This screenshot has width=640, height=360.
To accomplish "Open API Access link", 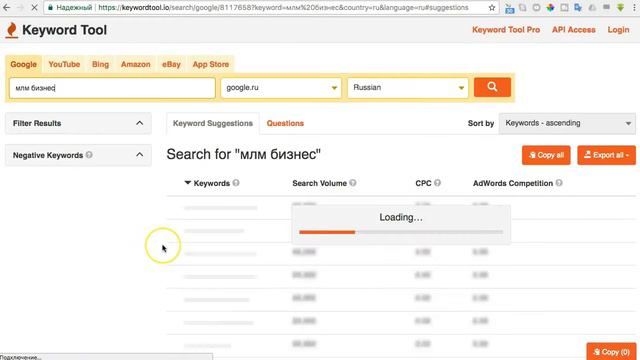I will pos(573,30).
